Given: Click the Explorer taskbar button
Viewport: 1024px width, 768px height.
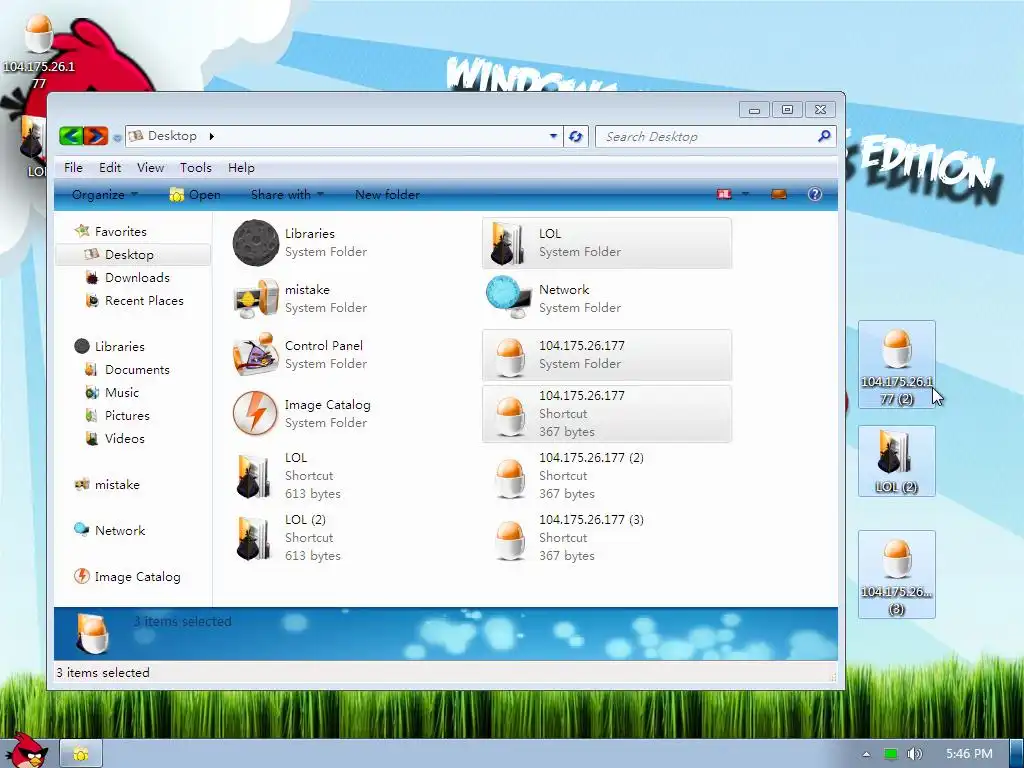Looking at the screenshot, I should pos(81,754).
